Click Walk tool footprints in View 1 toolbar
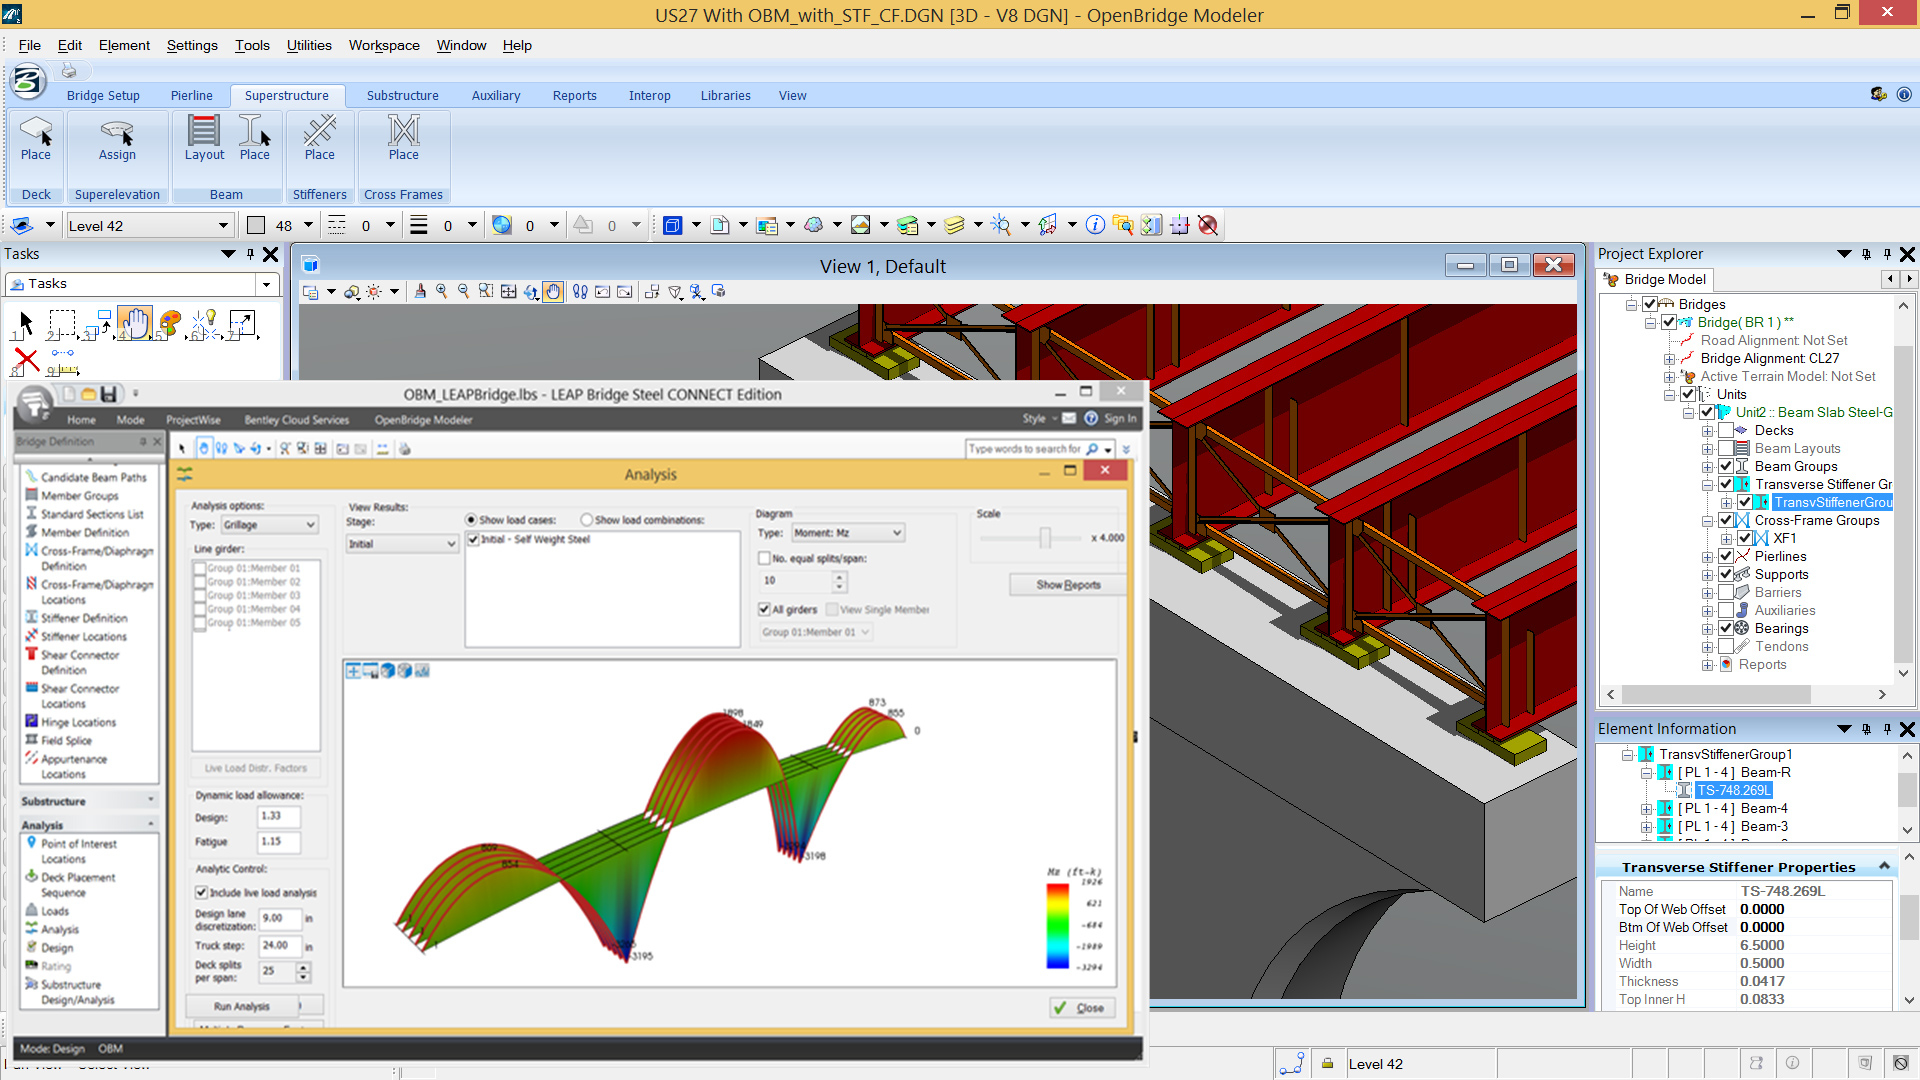The height and width of the screenshot is (1080, 1920). pos(580,291)
